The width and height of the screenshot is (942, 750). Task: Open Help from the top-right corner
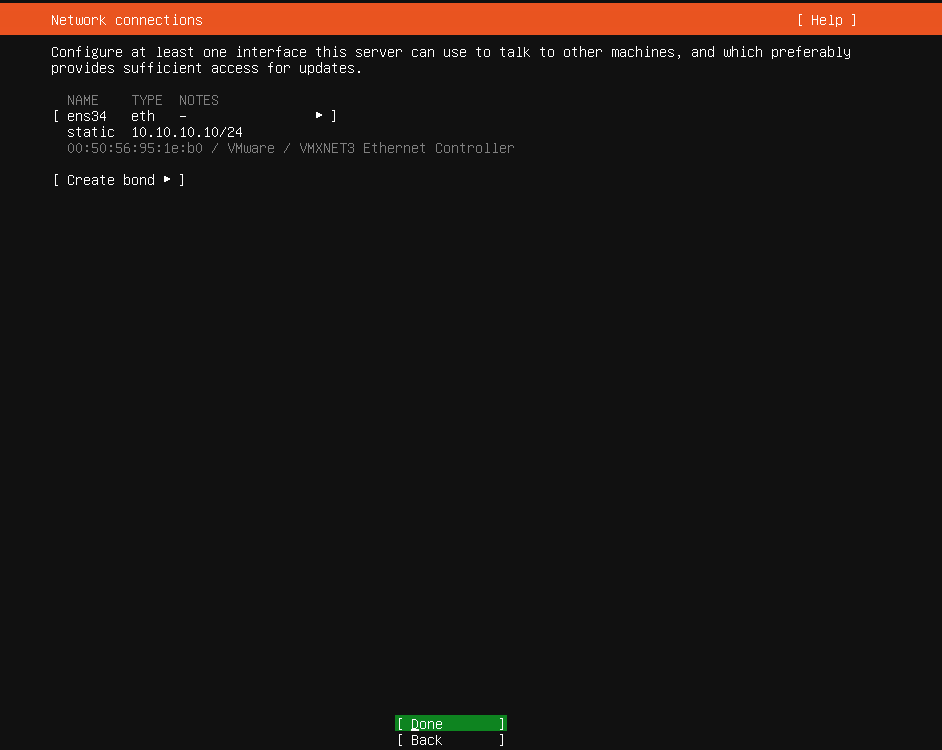826,19
